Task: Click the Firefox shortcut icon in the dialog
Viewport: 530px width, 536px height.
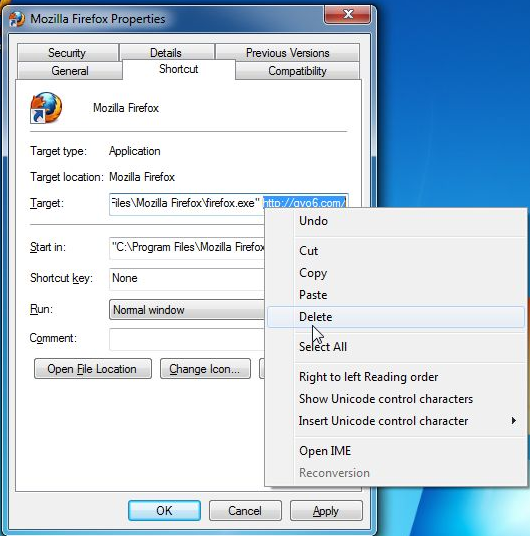Action: coord(46,107)
